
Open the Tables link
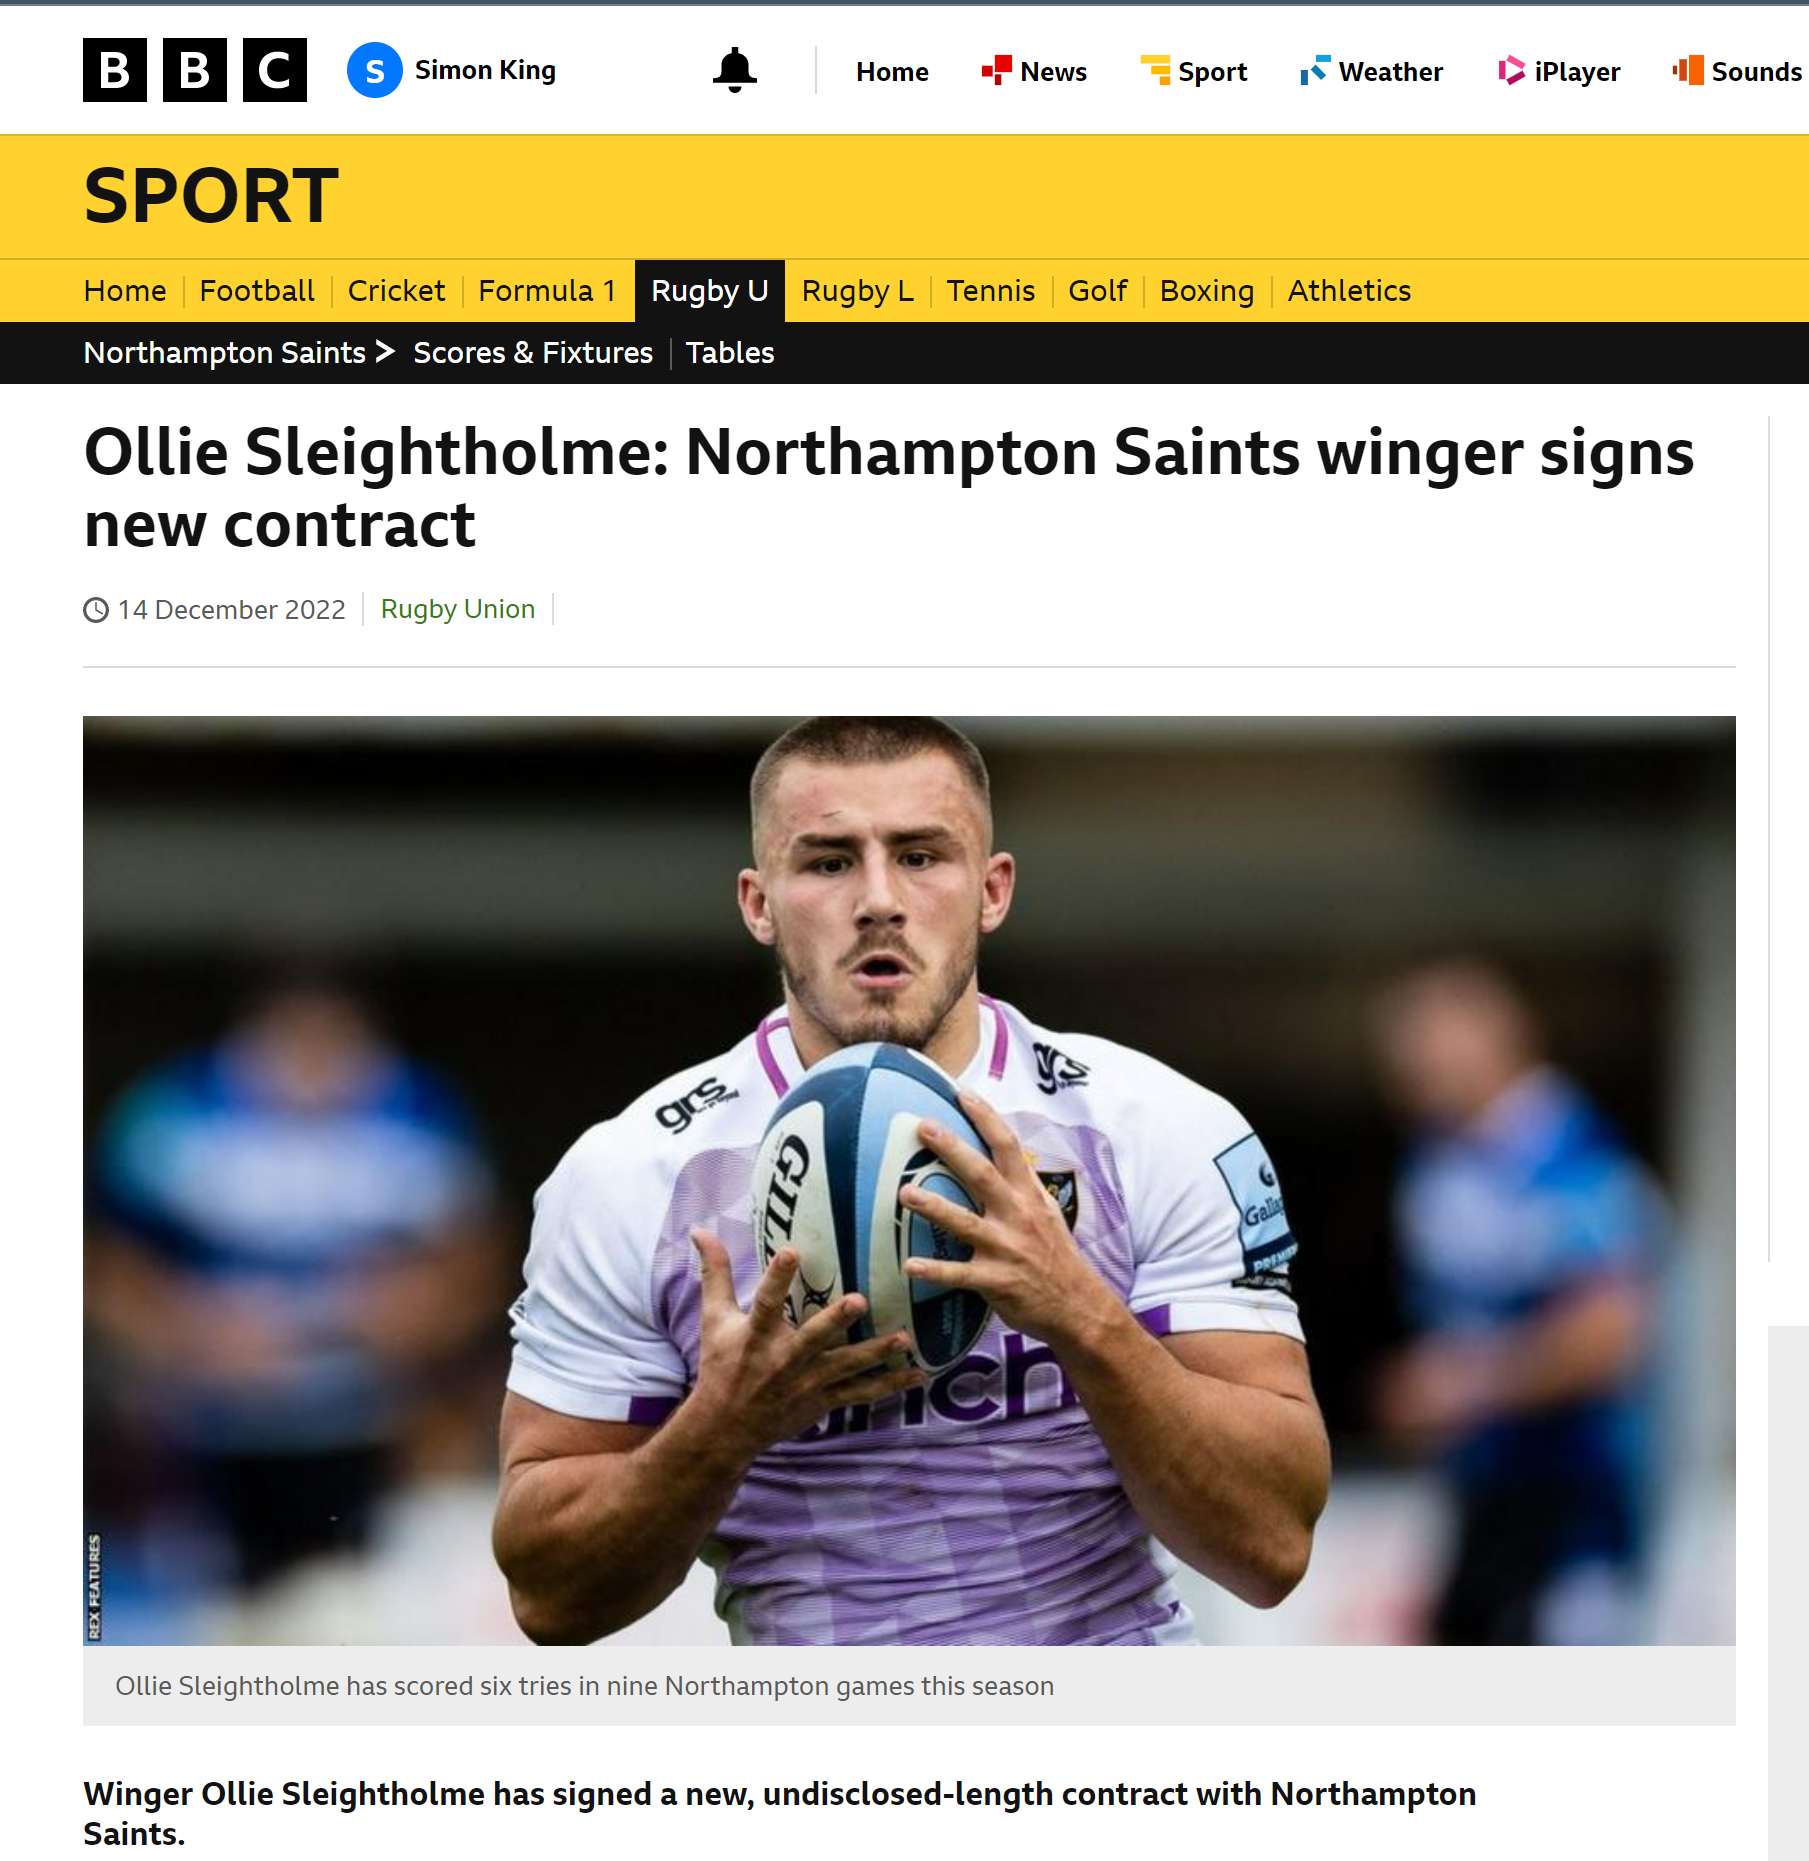coord(730,353)
